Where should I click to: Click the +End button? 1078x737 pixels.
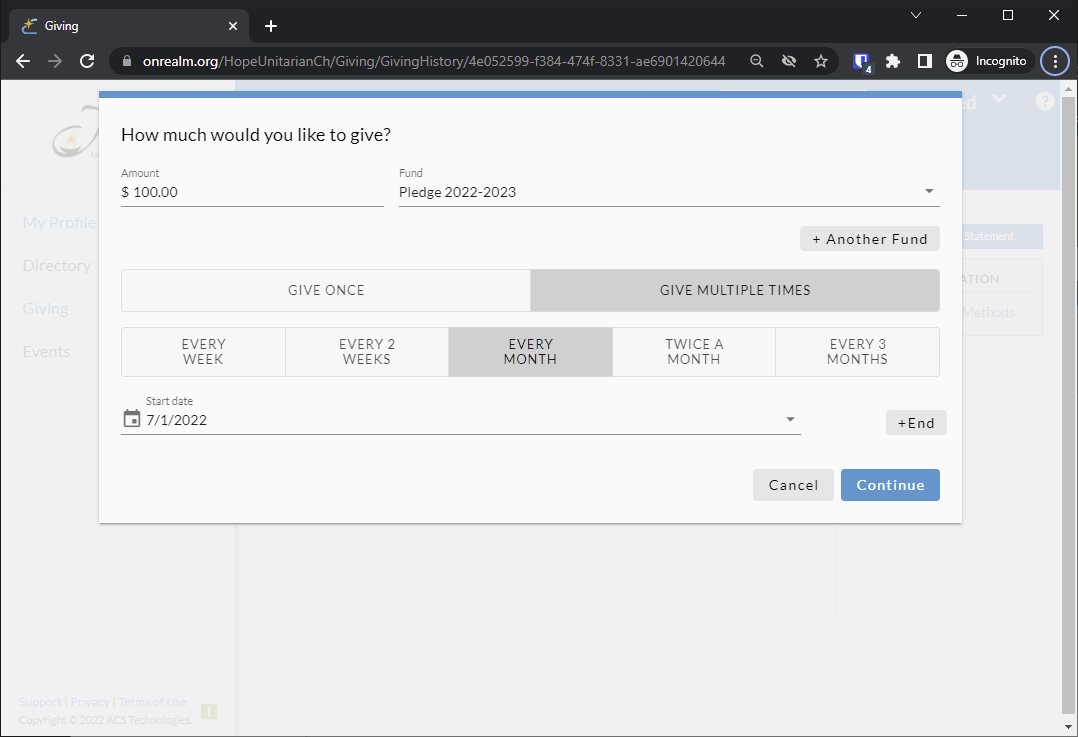[x=916, y=423]
